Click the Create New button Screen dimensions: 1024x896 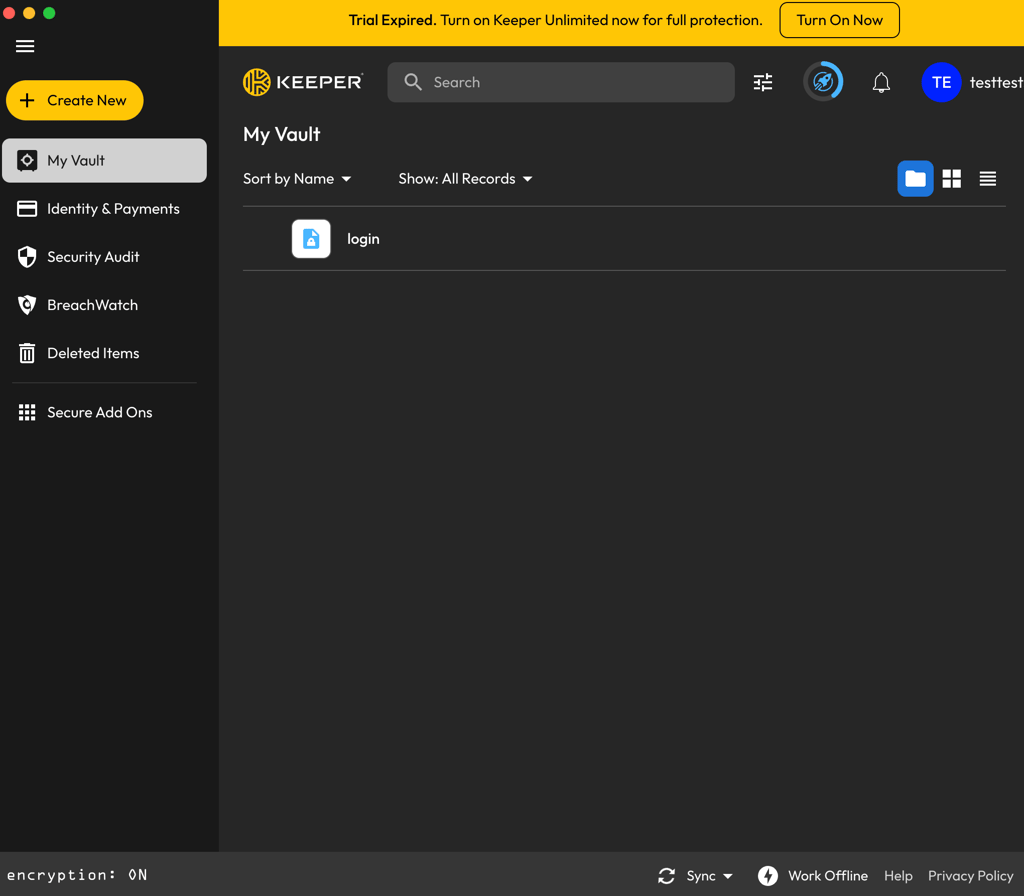click(x=74, y=101)
